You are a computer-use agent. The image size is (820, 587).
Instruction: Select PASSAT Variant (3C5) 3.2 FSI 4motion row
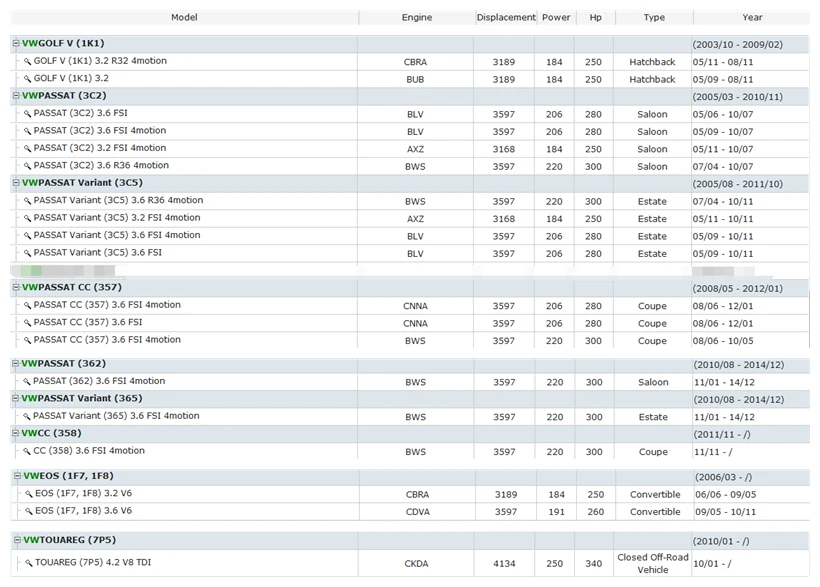click(409, 218)
